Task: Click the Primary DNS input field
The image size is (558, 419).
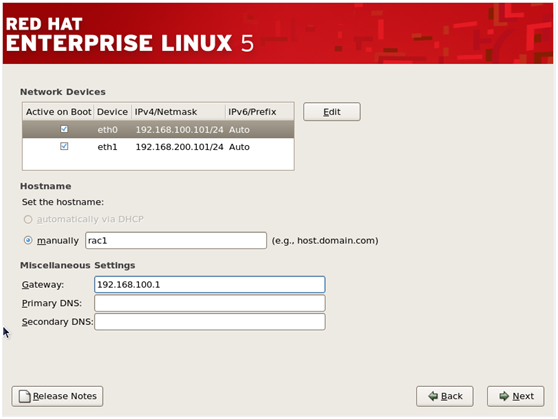Action: coord(210,303)
